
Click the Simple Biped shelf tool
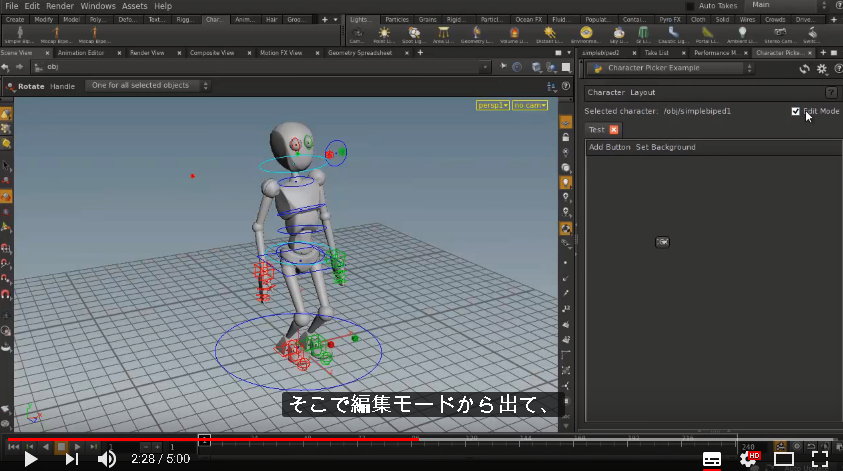pos(20,35)
